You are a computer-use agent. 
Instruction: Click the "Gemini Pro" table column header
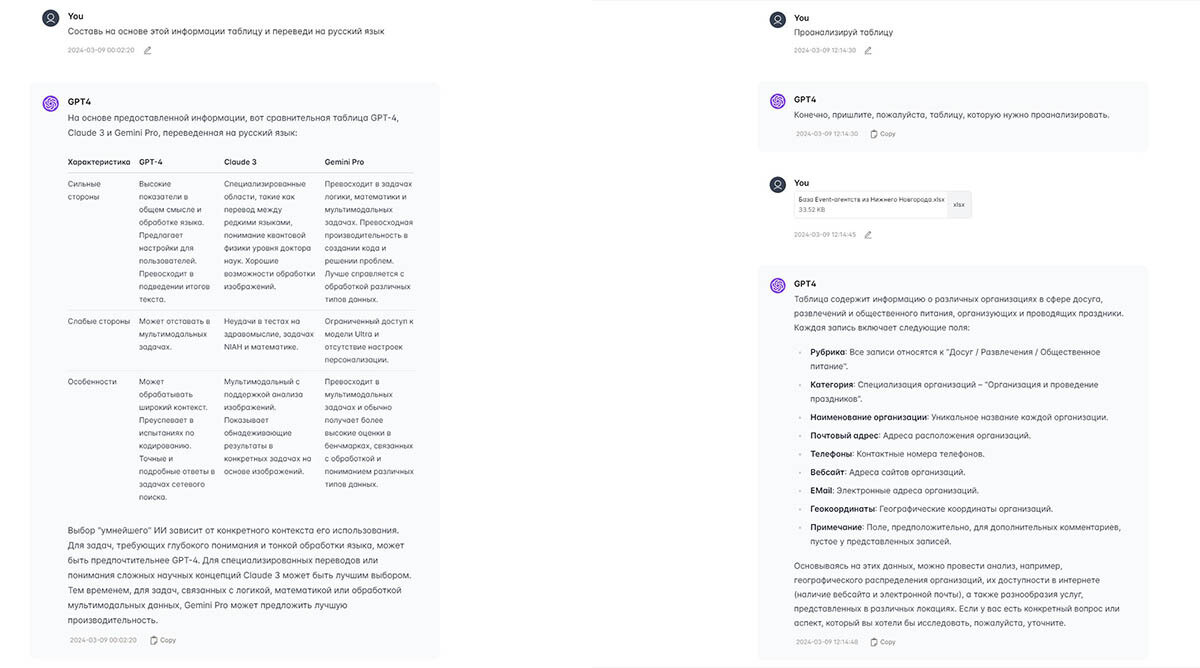click(x=344, y=162)
